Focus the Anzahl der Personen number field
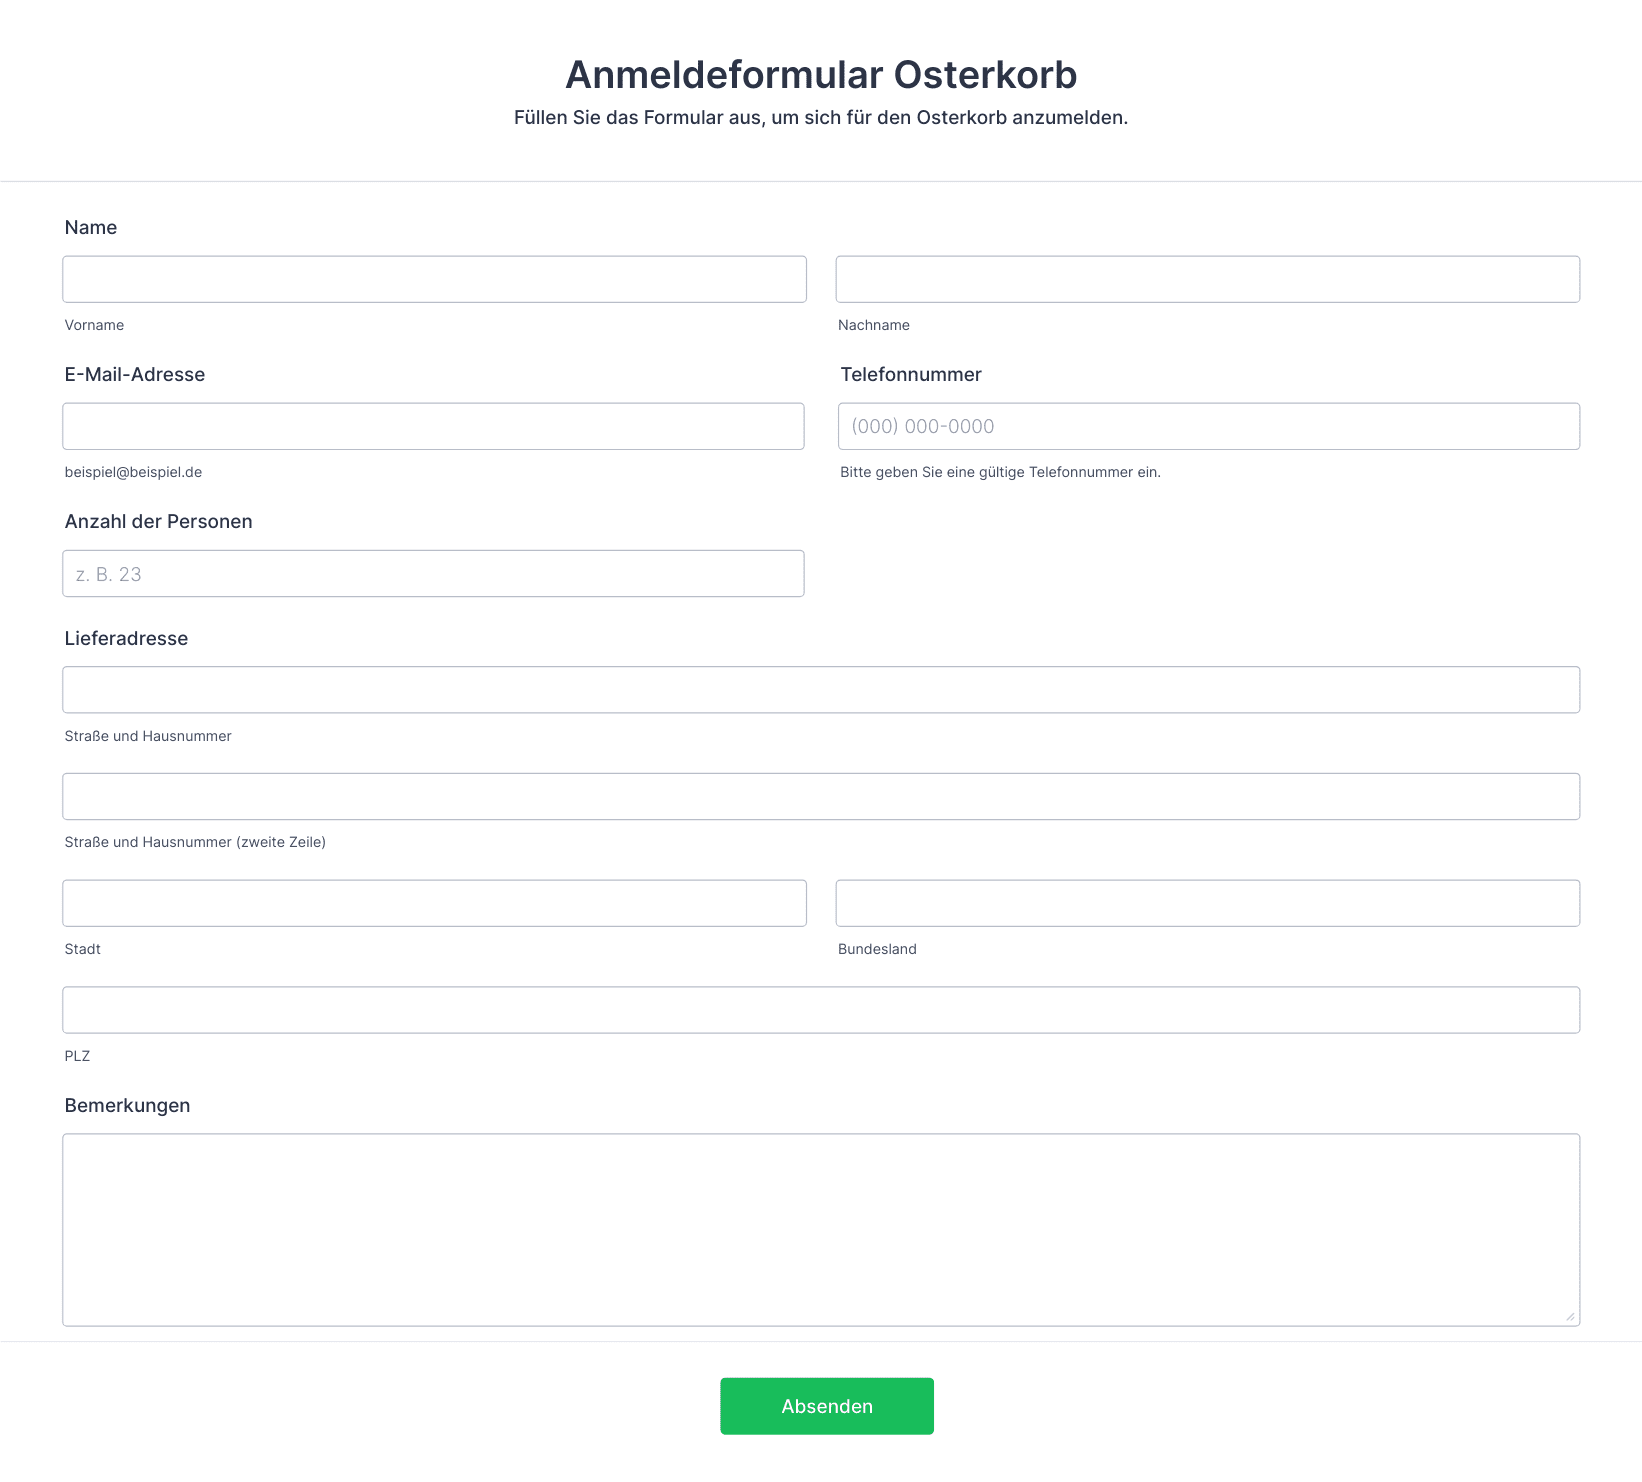Viewport: 1642px width, 1482px height. click(433, 573)
